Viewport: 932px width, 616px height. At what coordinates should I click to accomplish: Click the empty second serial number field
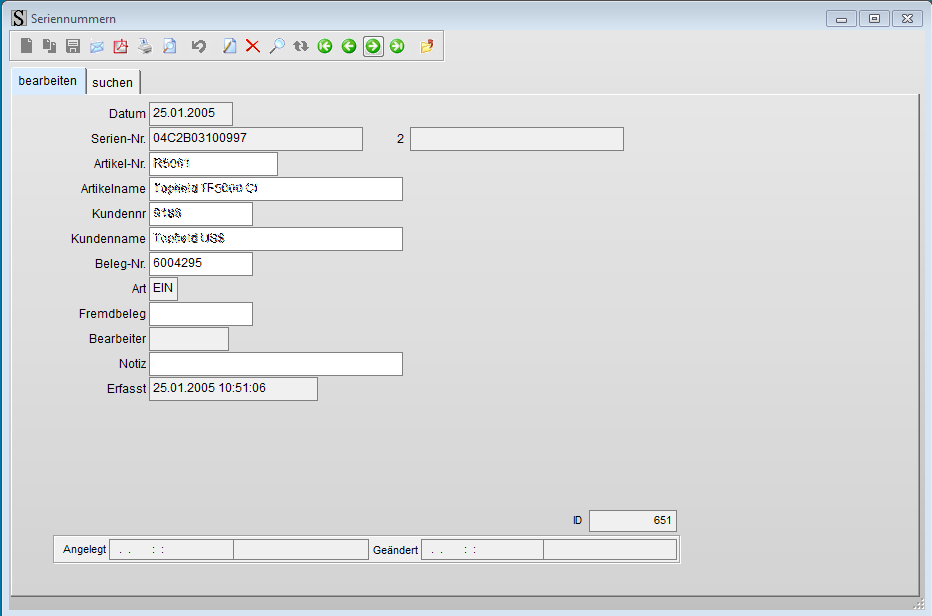tap(517, 139)
